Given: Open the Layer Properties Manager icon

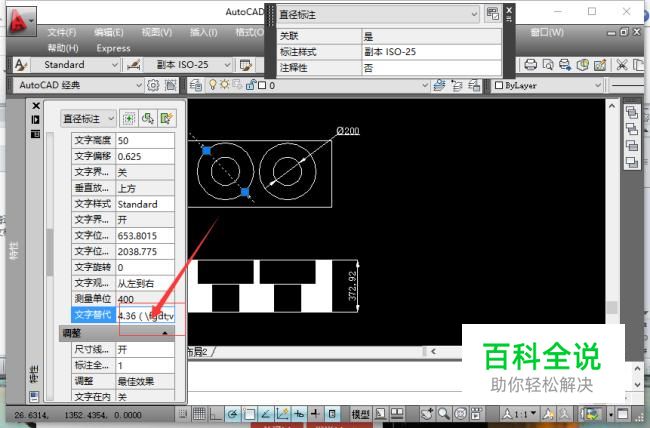Looking at the screenshot, I should coord(196,85).
